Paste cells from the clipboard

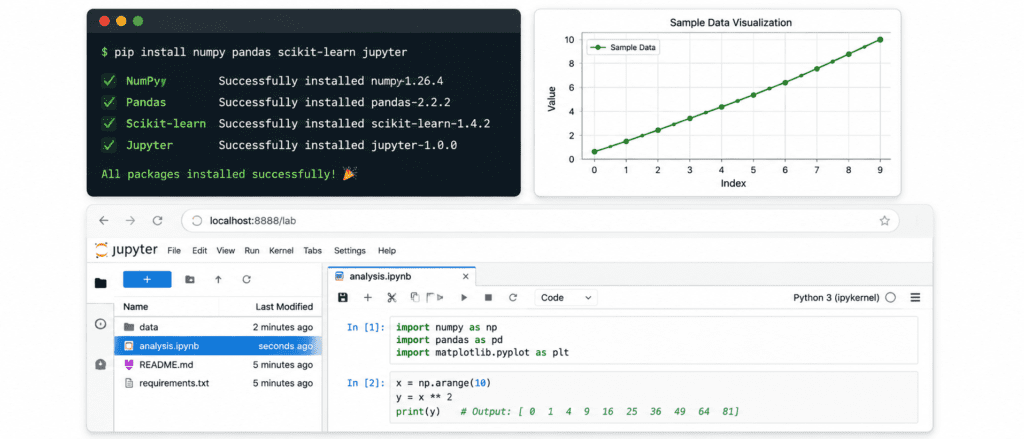click(x=434, y=297)
